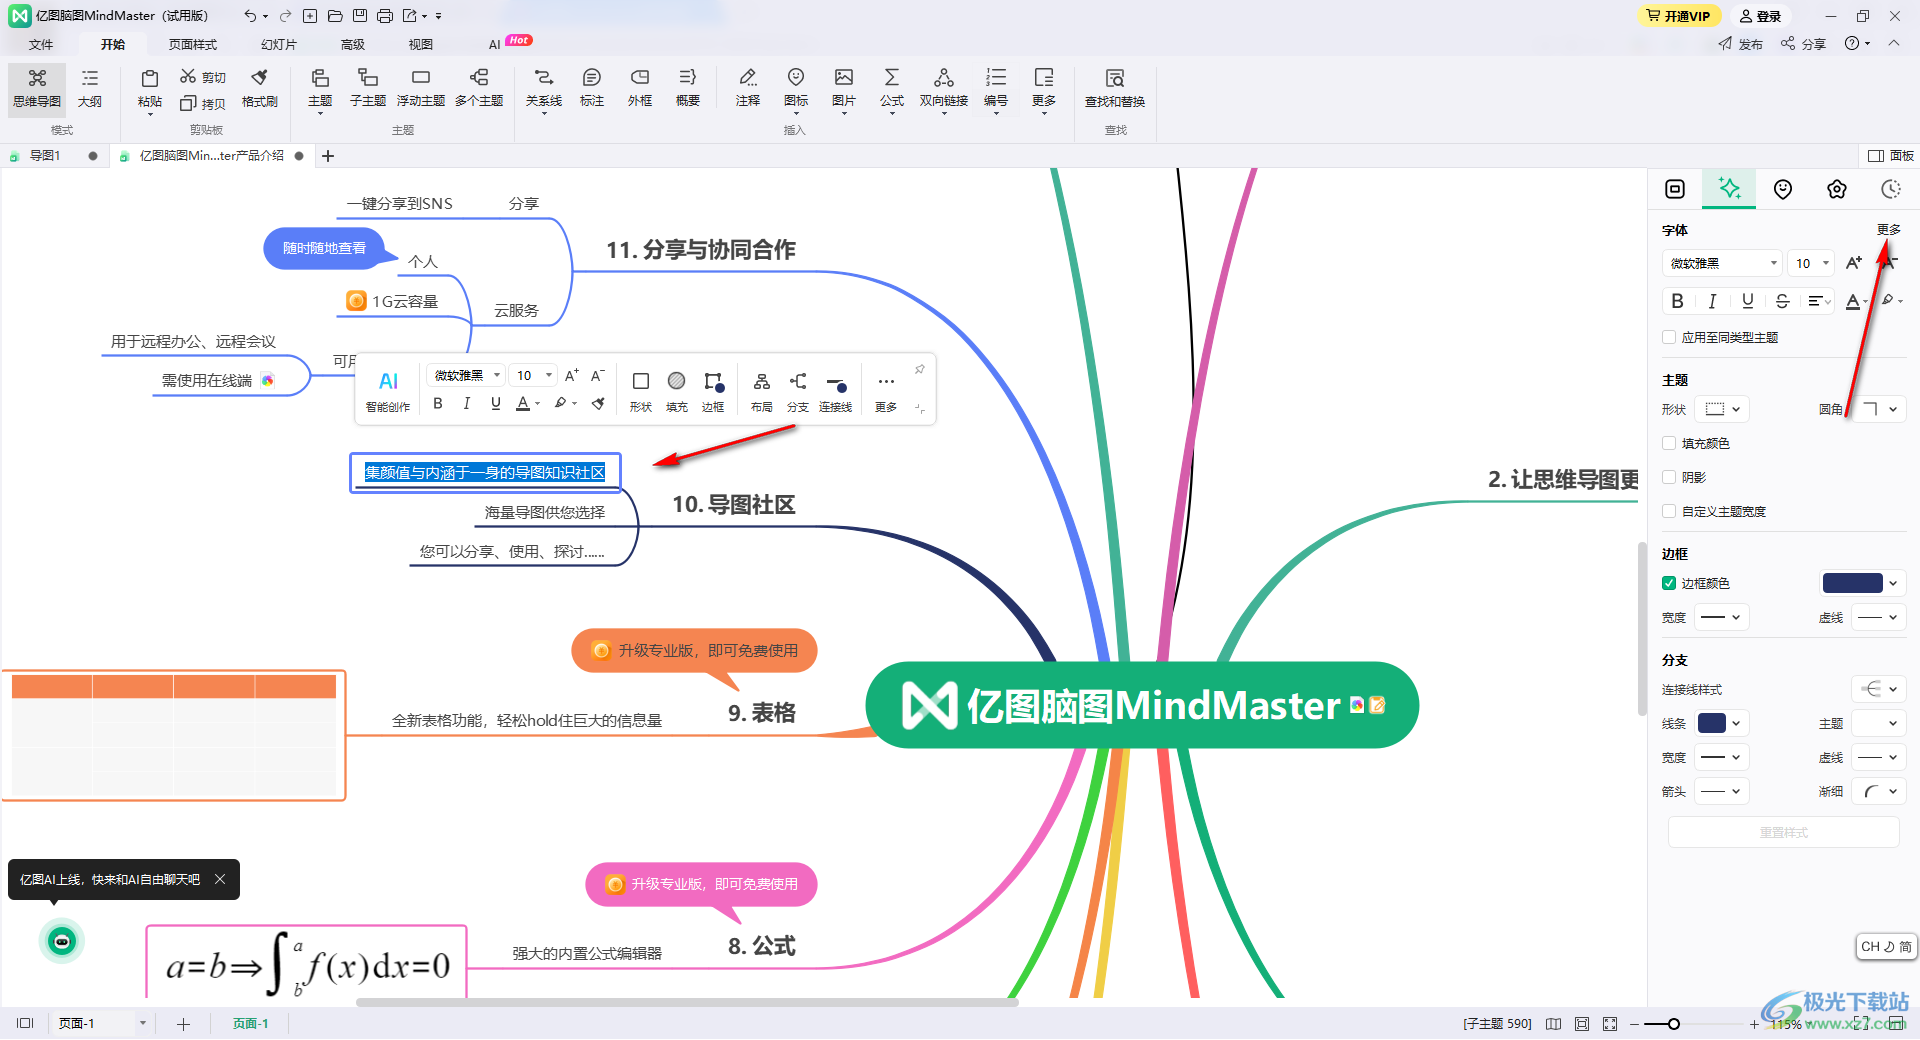Enable 应用至同类型主题 checkbox
1920x1040 pixels.
point(1669,337)
